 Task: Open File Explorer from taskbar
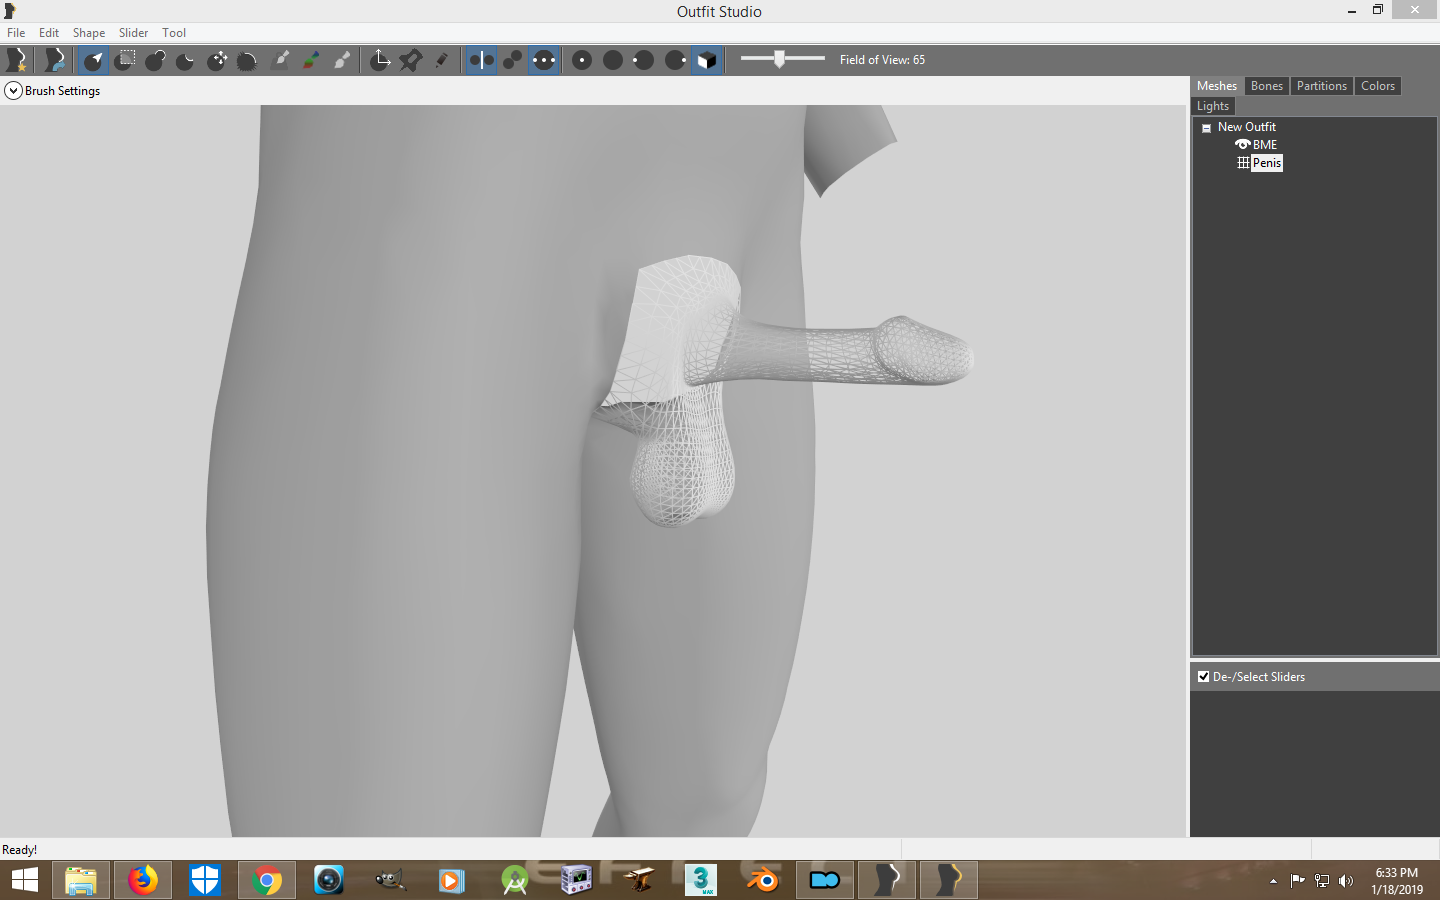[81, 880]
